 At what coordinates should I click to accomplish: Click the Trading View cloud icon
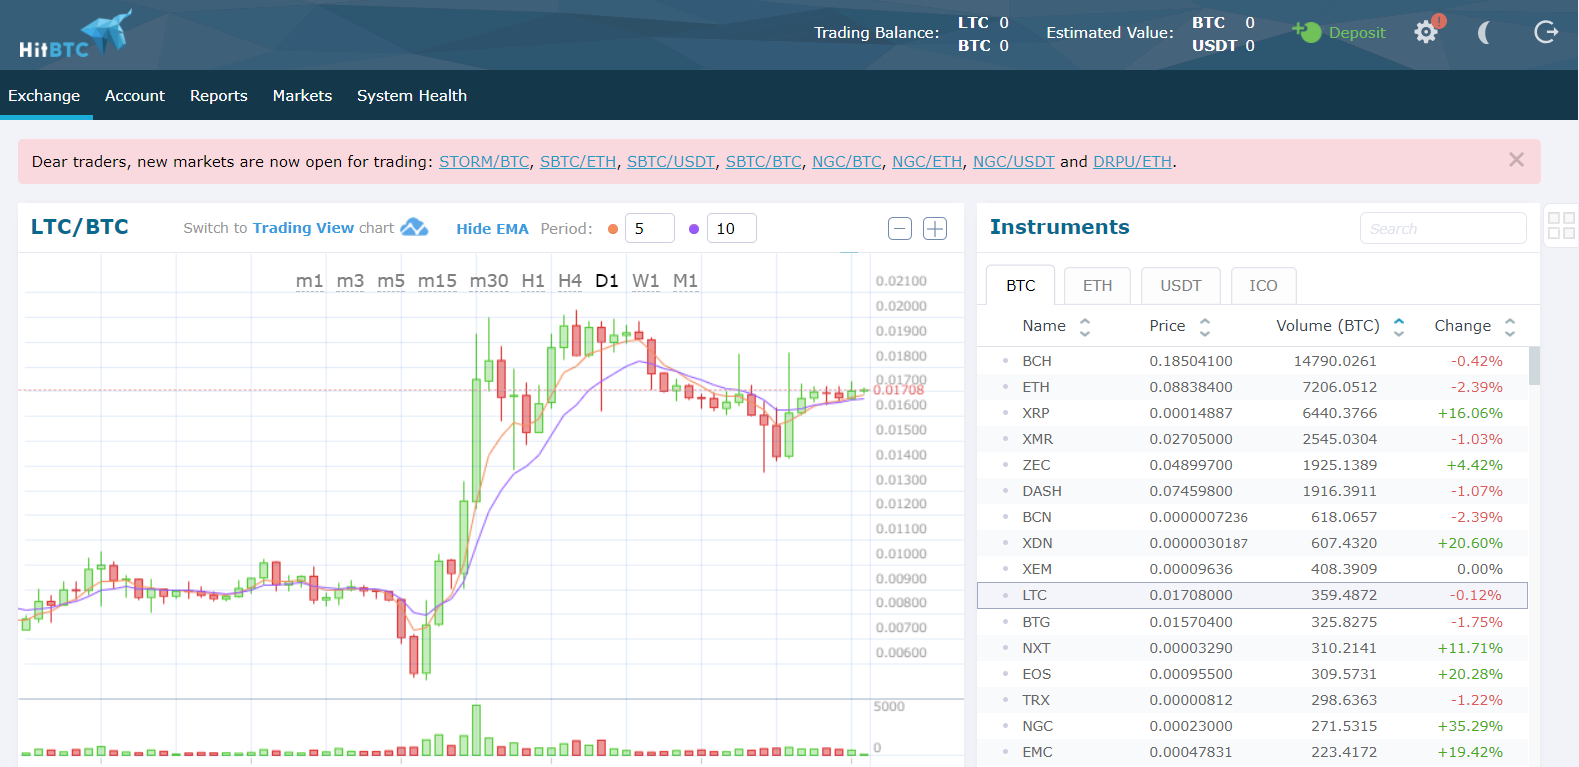coord(414,228)
